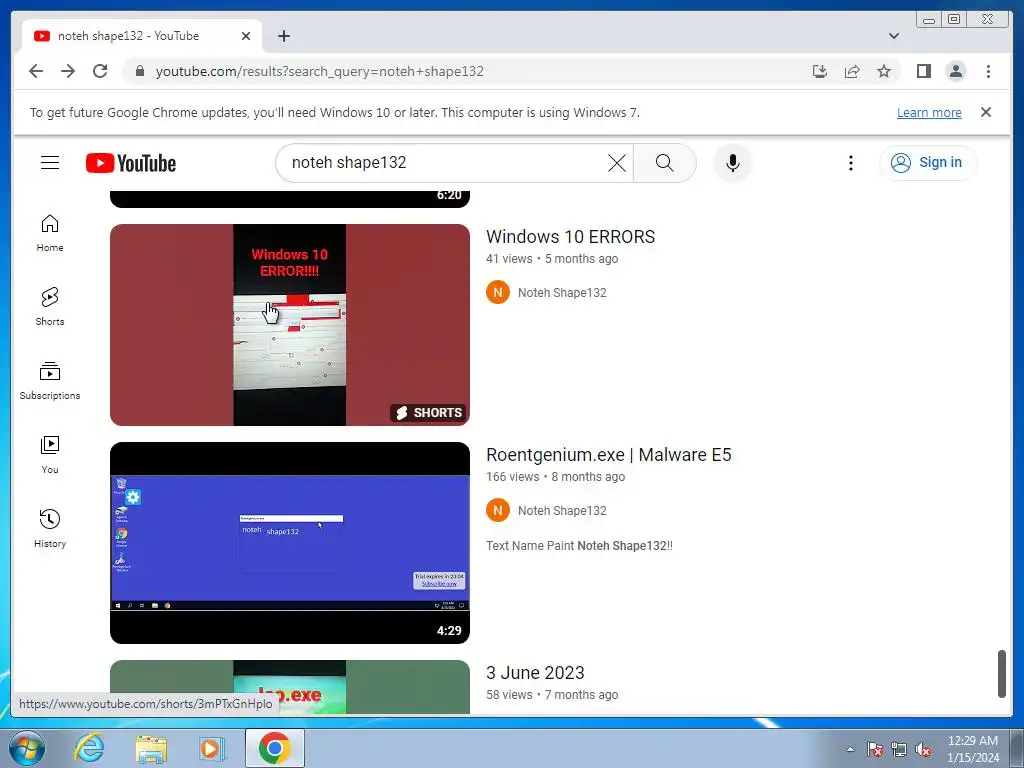Open Chrome's three-dot menu
Viewport: 1024px width, 768px height.
pyautogui.click(x=988, y=71)
